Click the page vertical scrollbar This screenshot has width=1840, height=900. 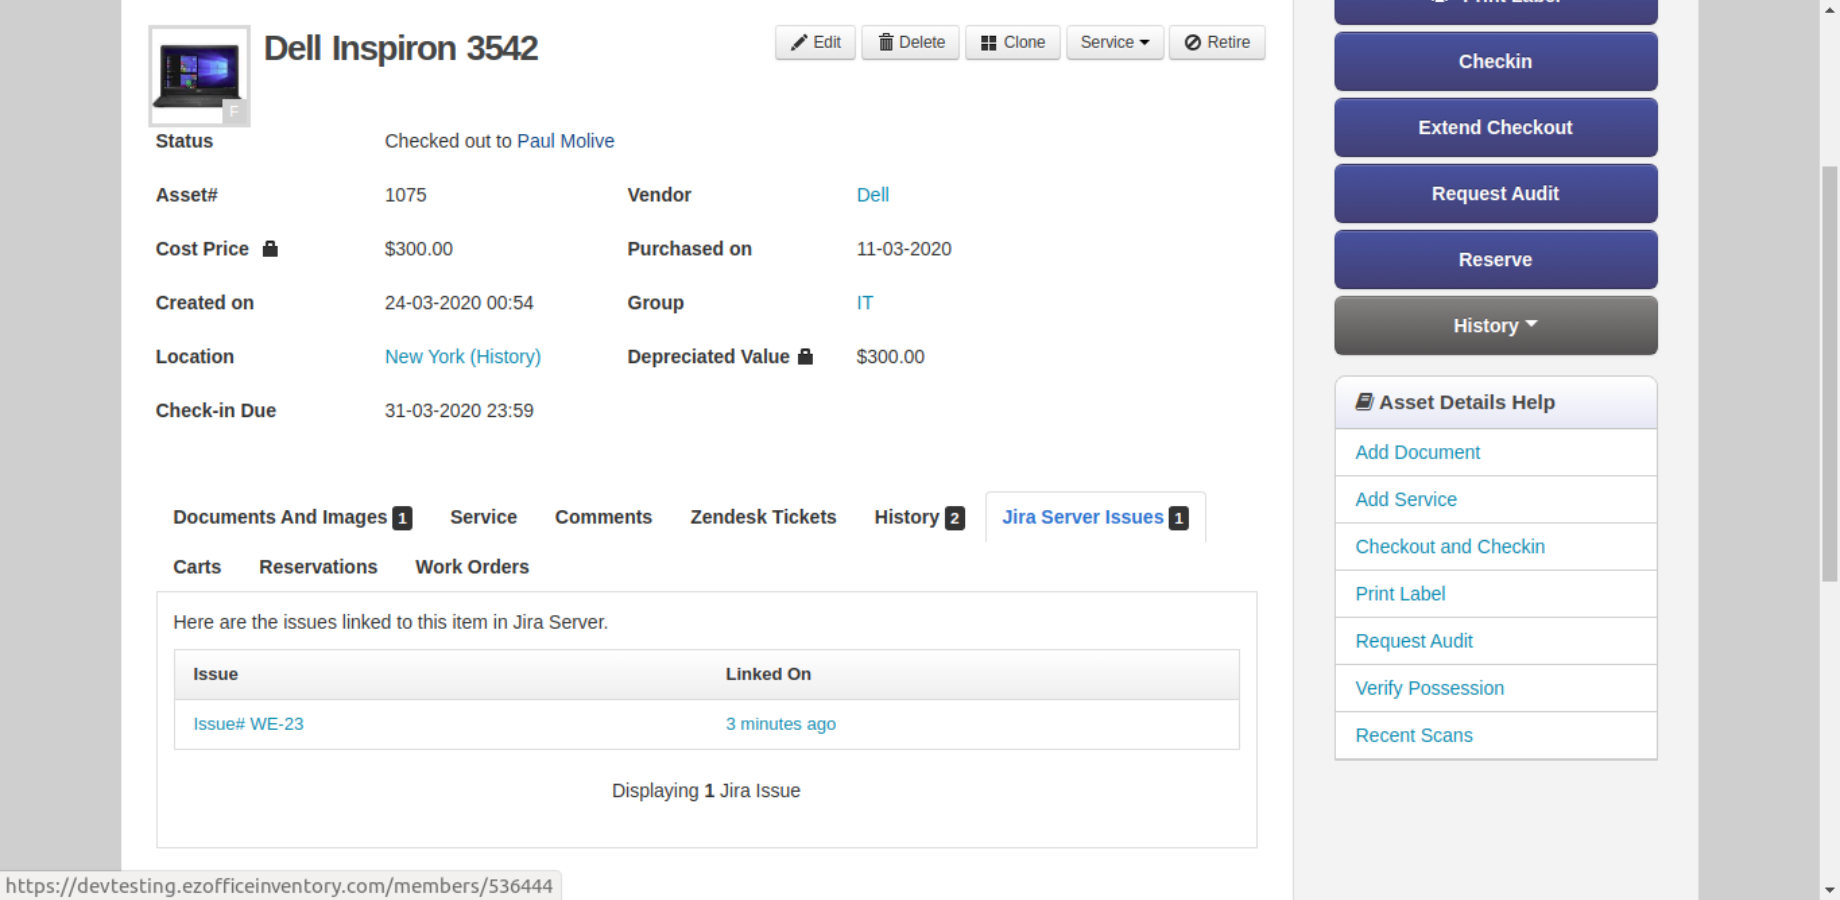(1829, 373)
